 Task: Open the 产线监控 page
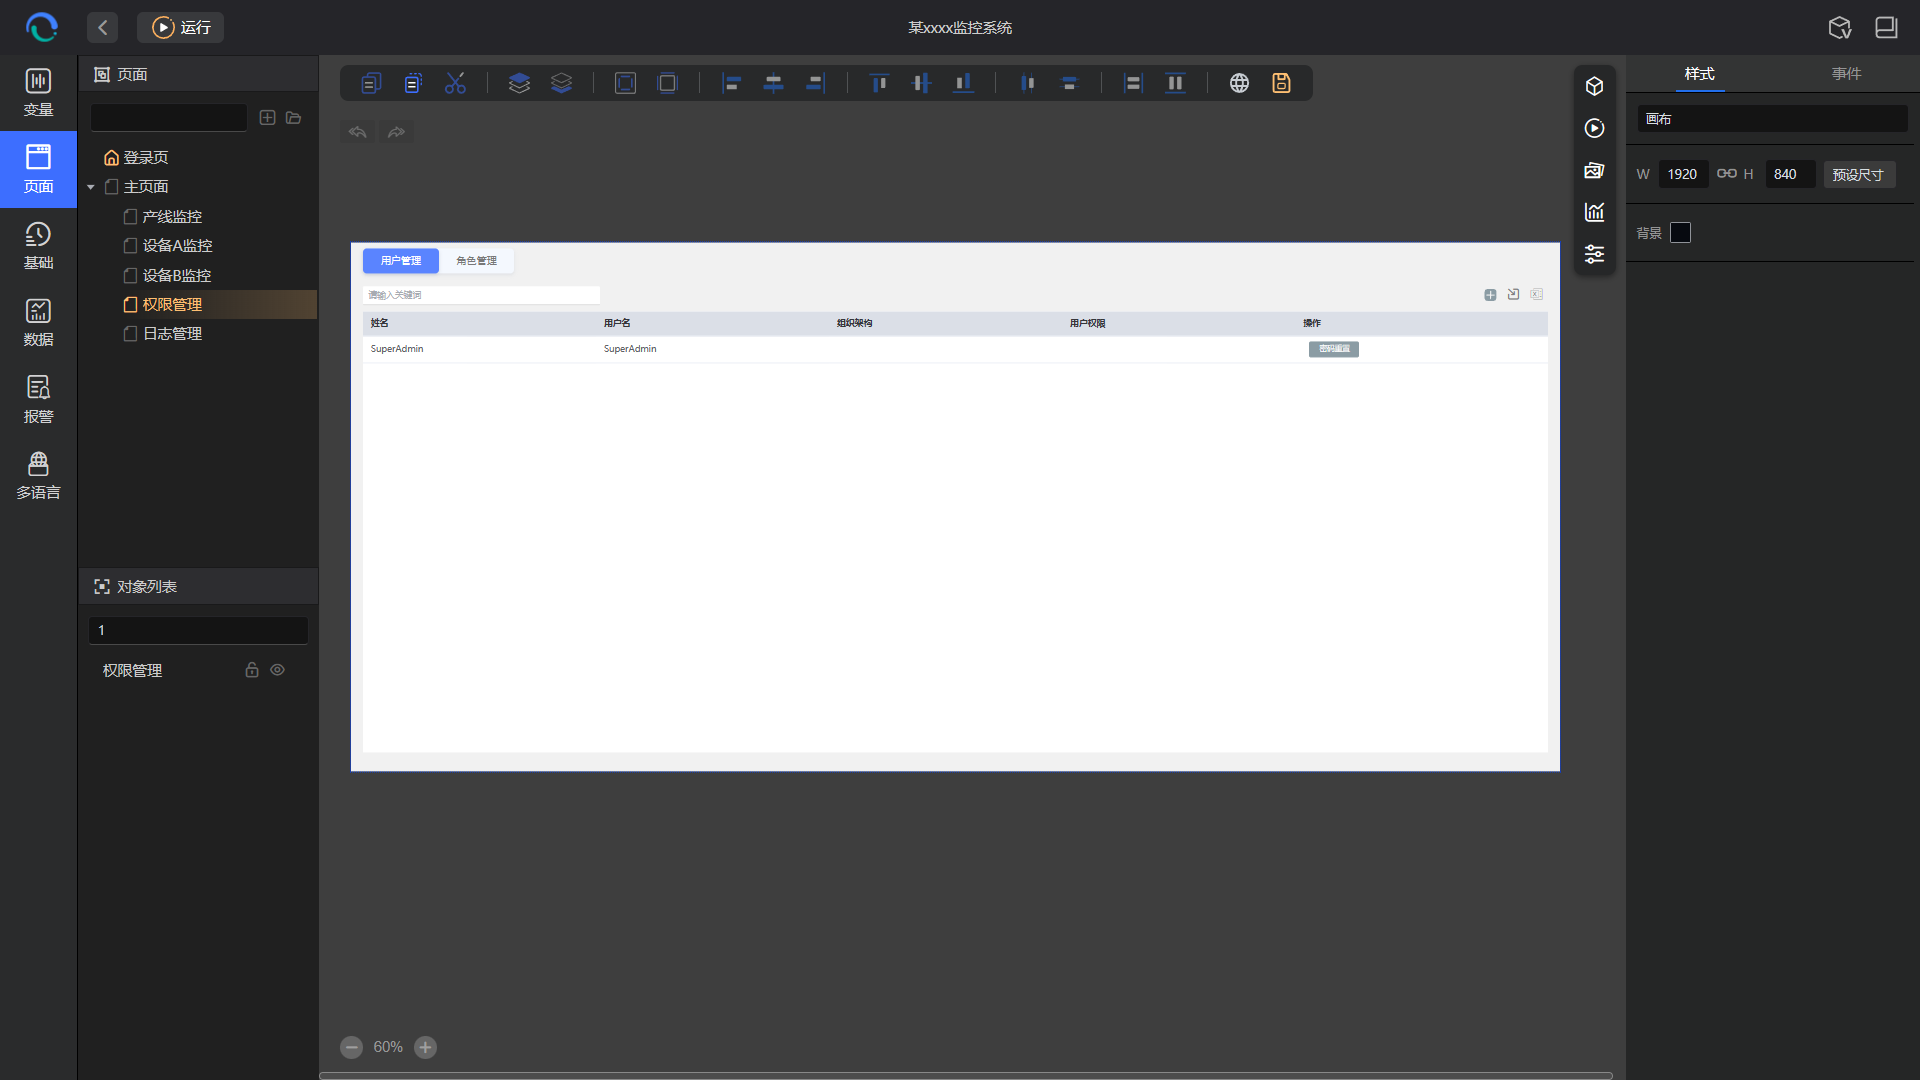(x=172, y=216)
